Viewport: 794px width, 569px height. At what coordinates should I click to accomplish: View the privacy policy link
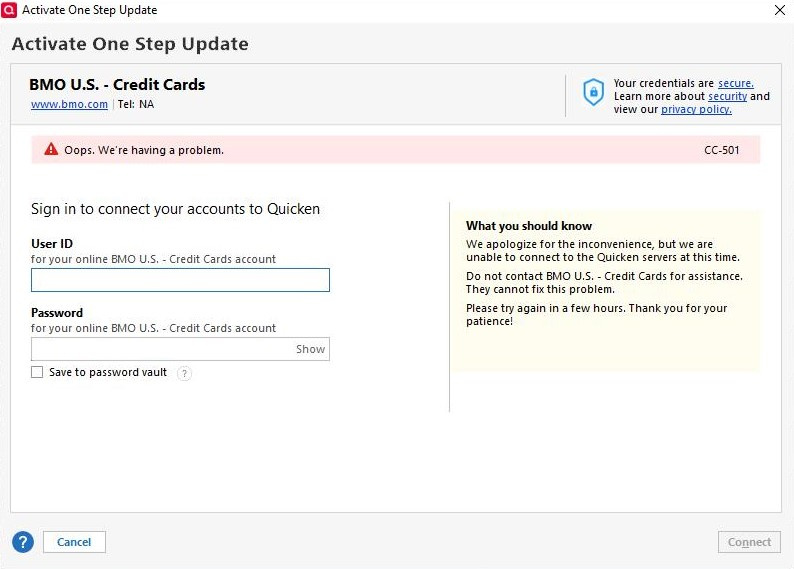click(x=696, y=109)
